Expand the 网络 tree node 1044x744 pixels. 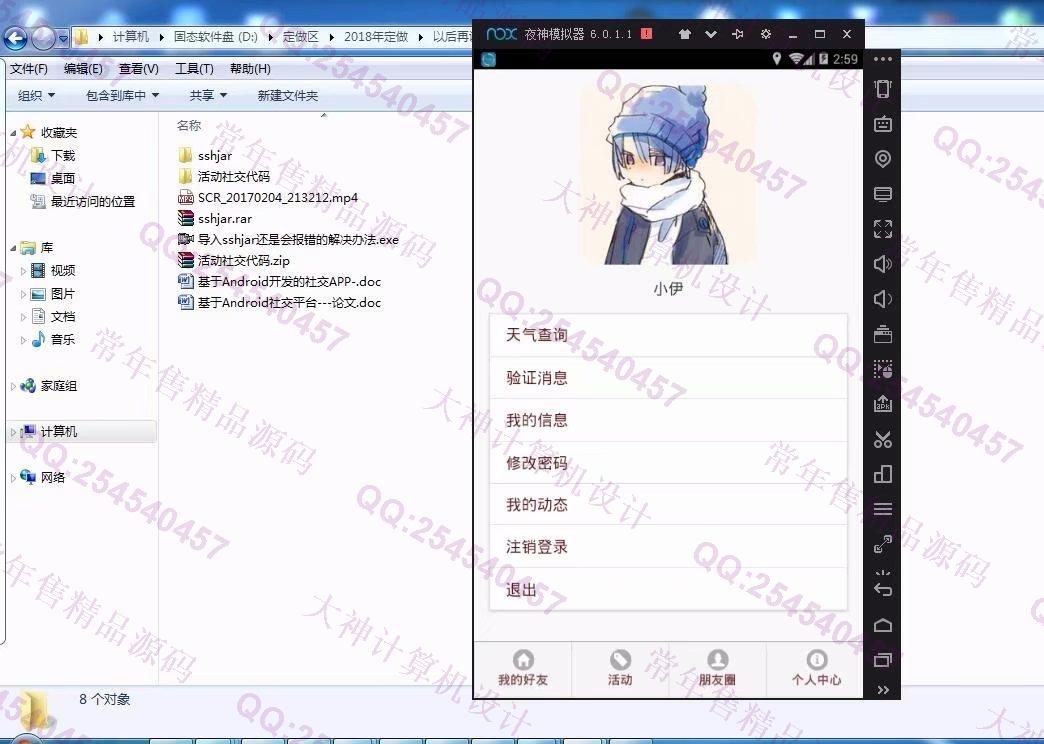point(13,478)
